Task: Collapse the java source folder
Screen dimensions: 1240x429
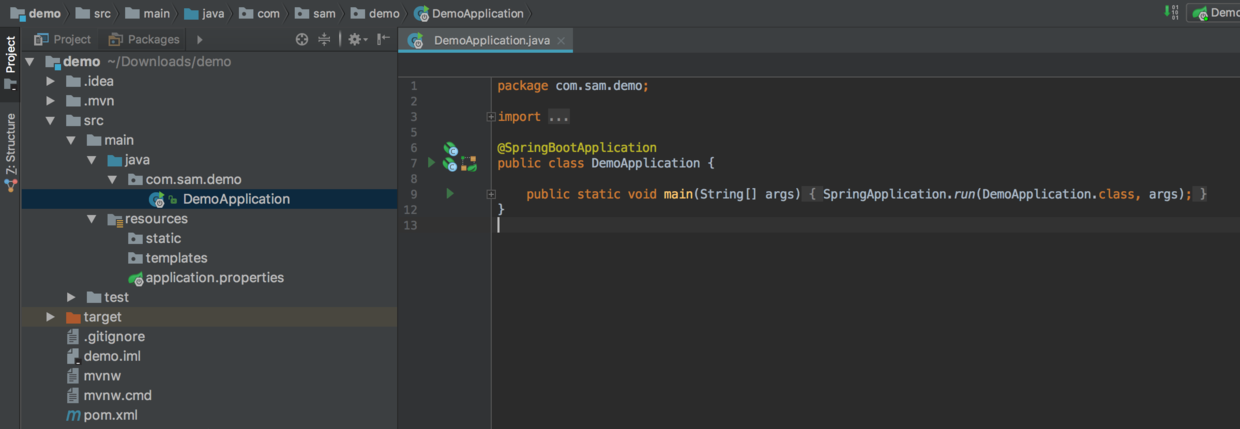Action: (x=91, y=160)
